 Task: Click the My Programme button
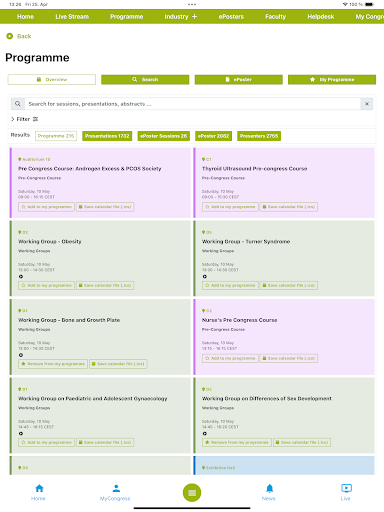click(332, 79)
